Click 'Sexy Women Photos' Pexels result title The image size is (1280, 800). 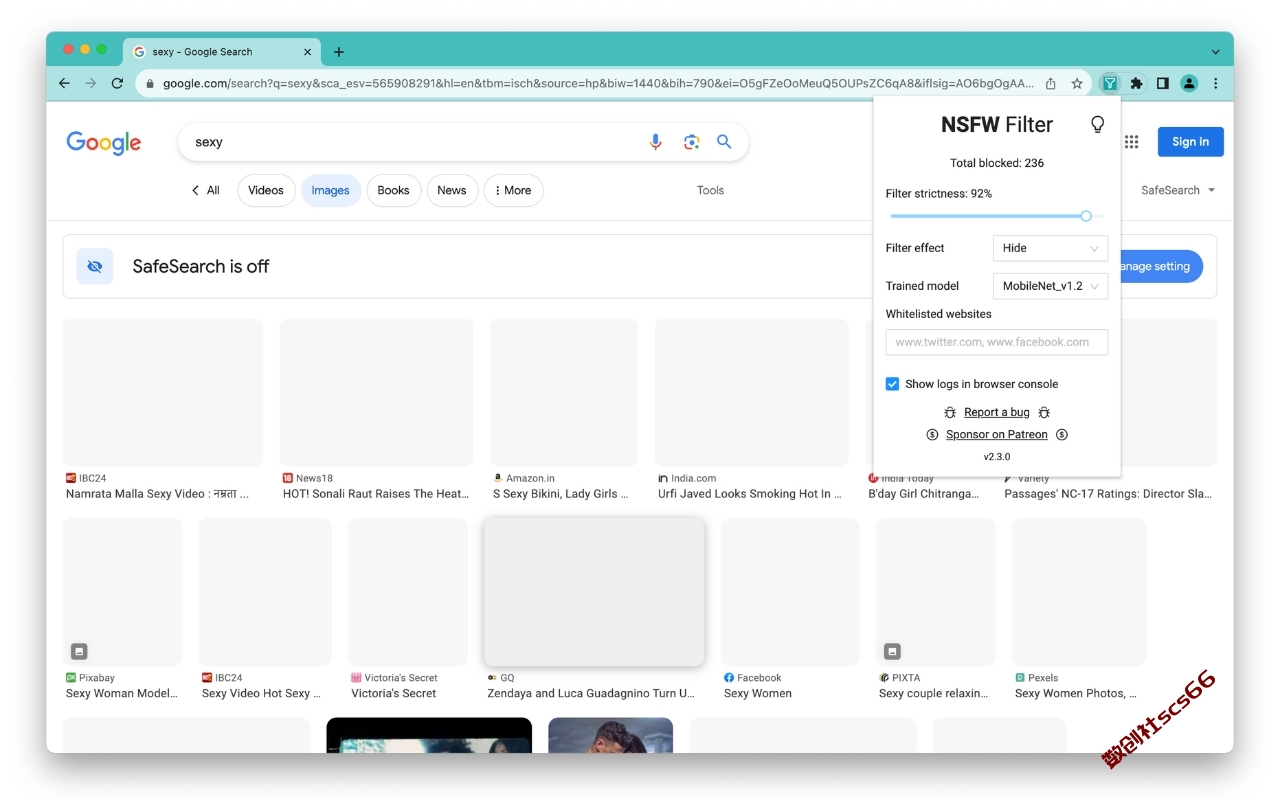[1075, 693]
